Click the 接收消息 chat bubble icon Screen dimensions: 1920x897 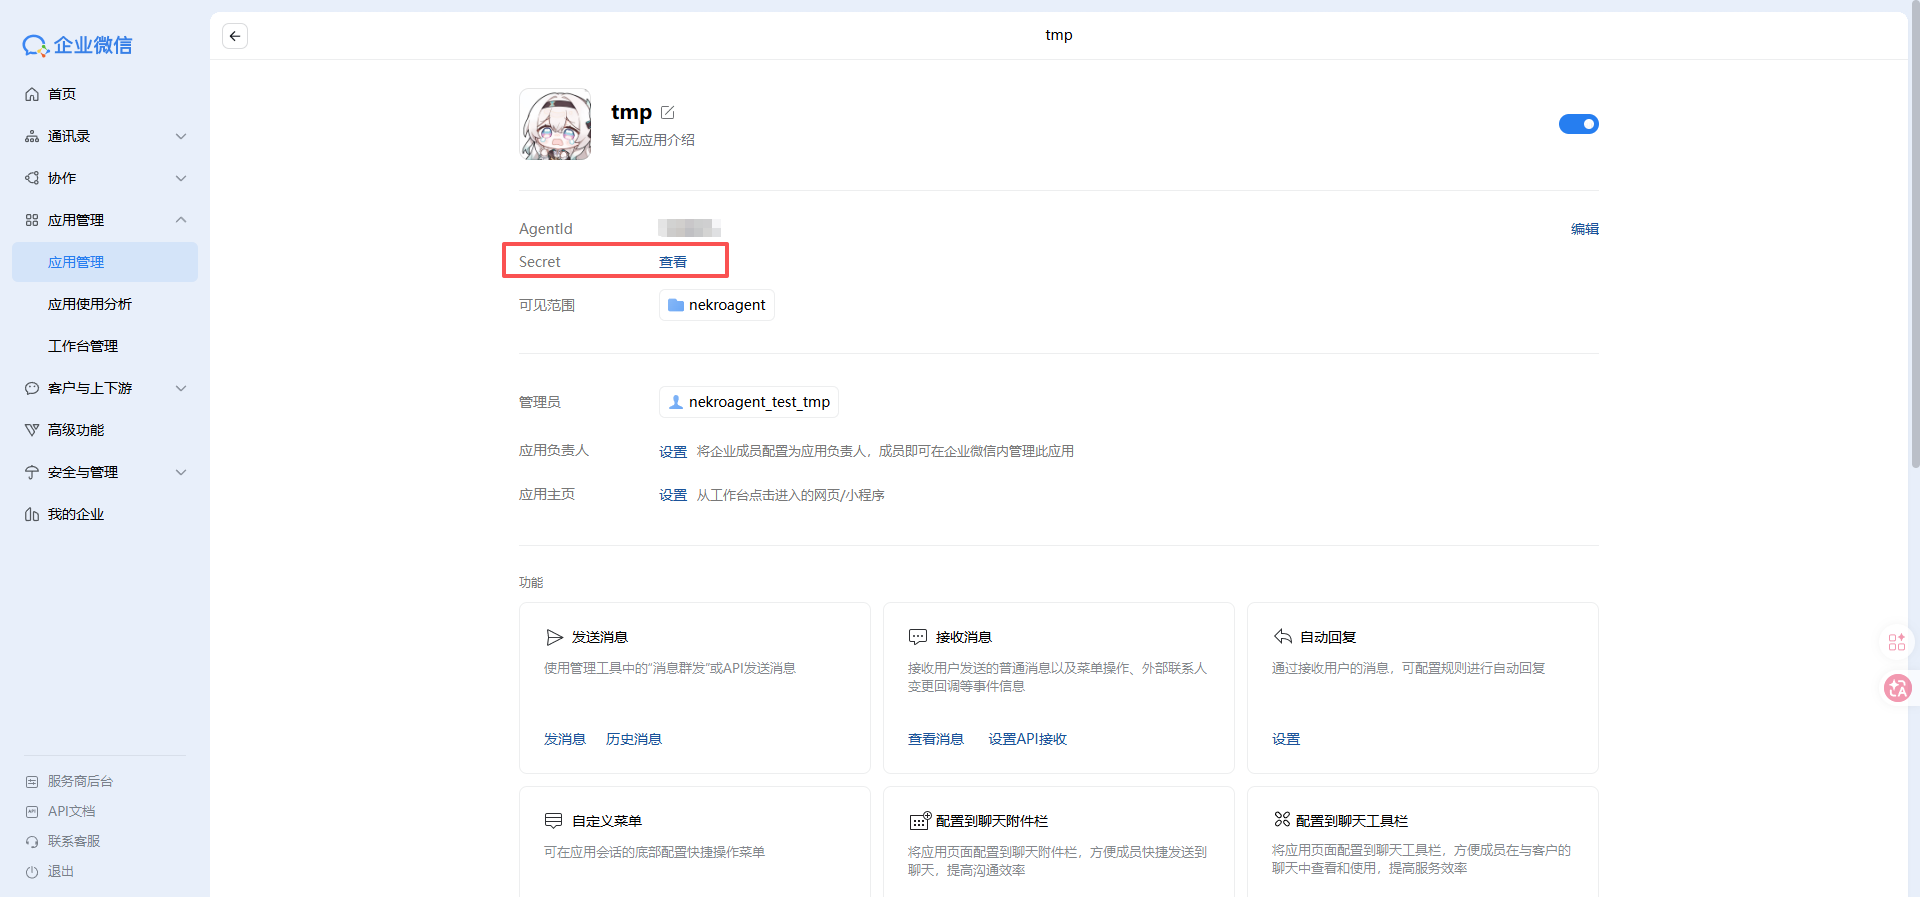pos(918,637)
